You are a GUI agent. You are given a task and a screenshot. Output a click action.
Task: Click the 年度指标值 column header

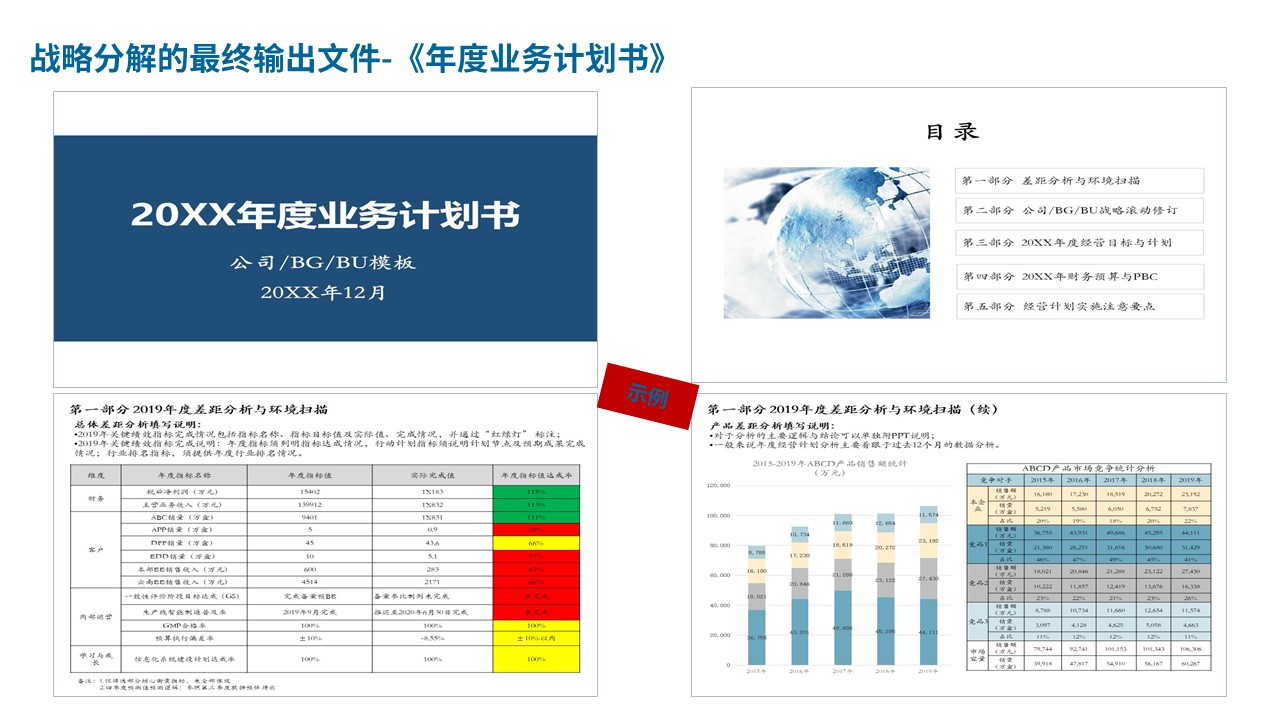click(310, 475)
